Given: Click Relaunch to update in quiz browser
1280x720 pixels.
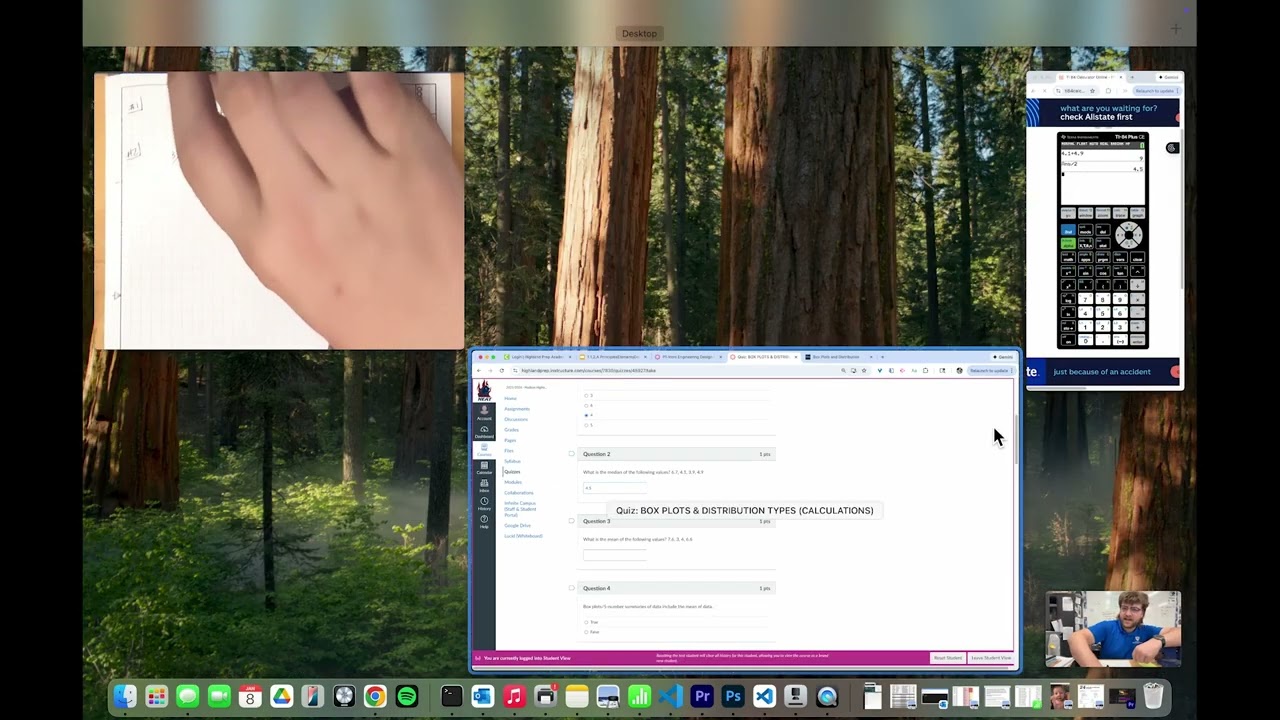Looking at the screenshot, I should [990, 370].
